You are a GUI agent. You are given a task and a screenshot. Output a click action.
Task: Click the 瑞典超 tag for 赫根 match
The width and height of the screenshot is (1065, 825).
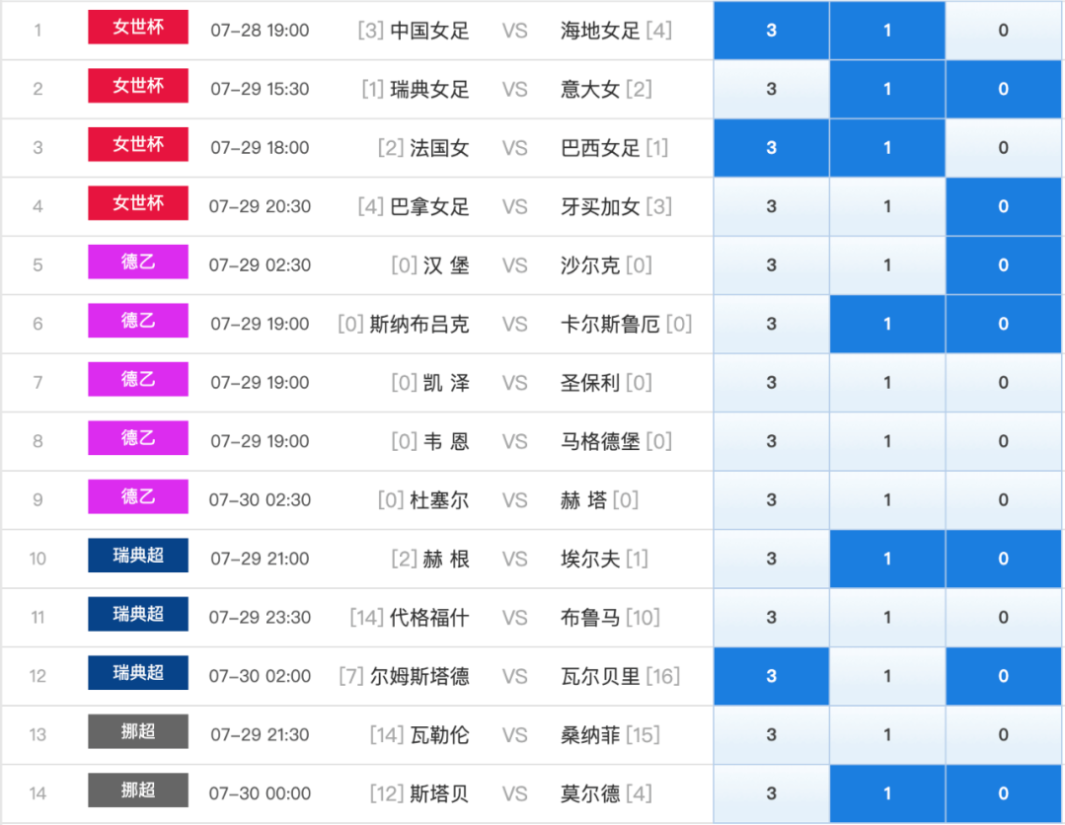pyautogui.click(x=138, y=555)
